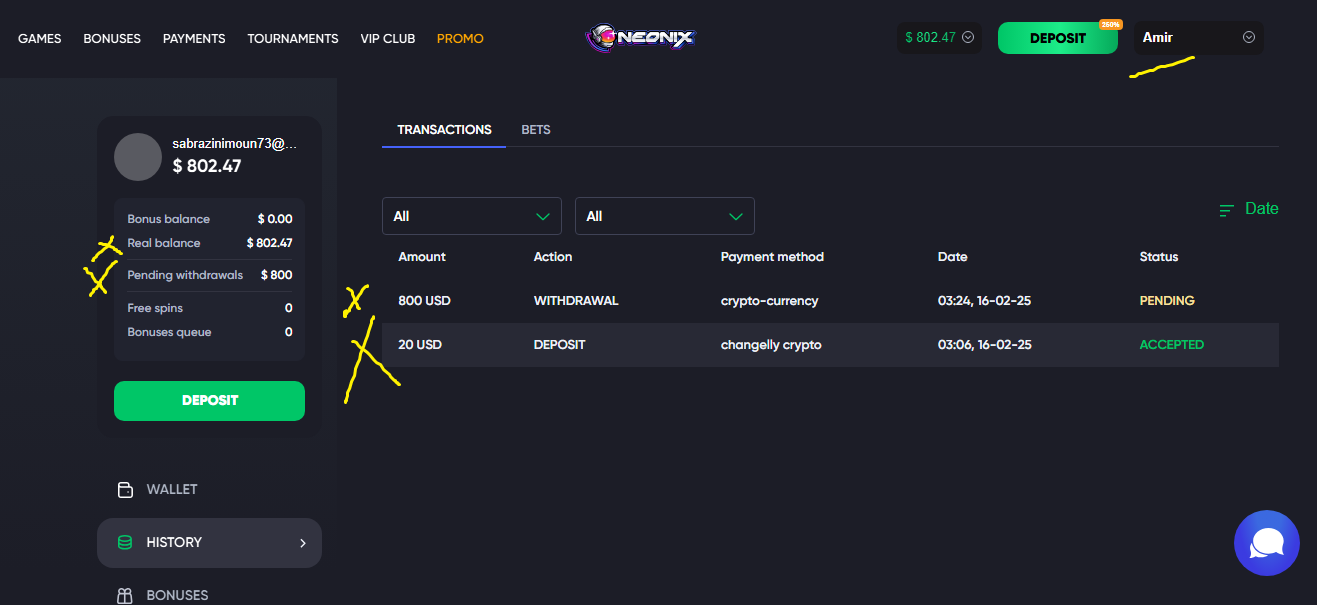Image resolution: width=1317 pixels, height=605 pixels.
Task: Click the Deposit button in header
Action: point(1057,38)
